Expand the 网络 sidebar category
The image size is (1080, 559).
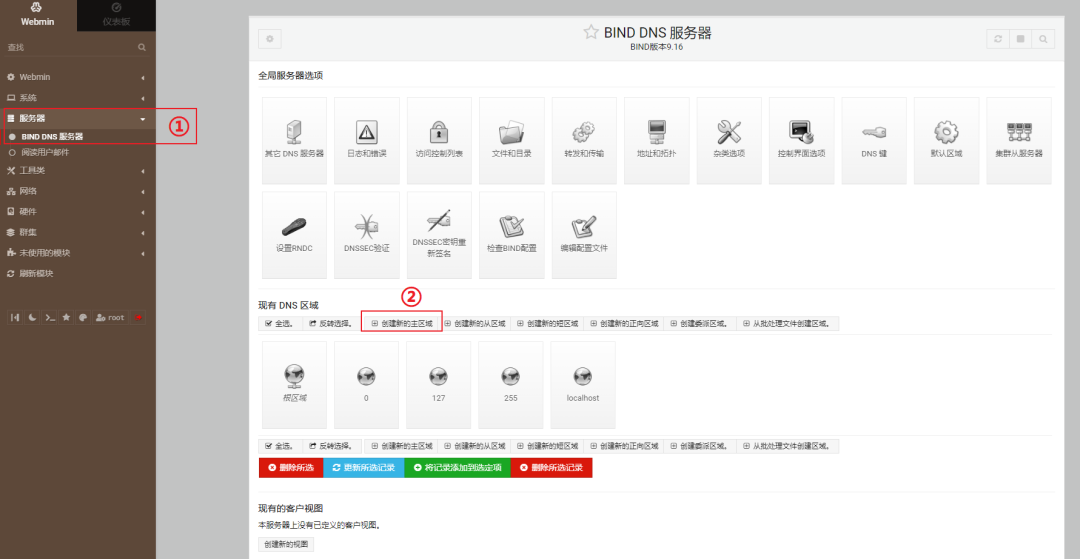click(78, 191)
